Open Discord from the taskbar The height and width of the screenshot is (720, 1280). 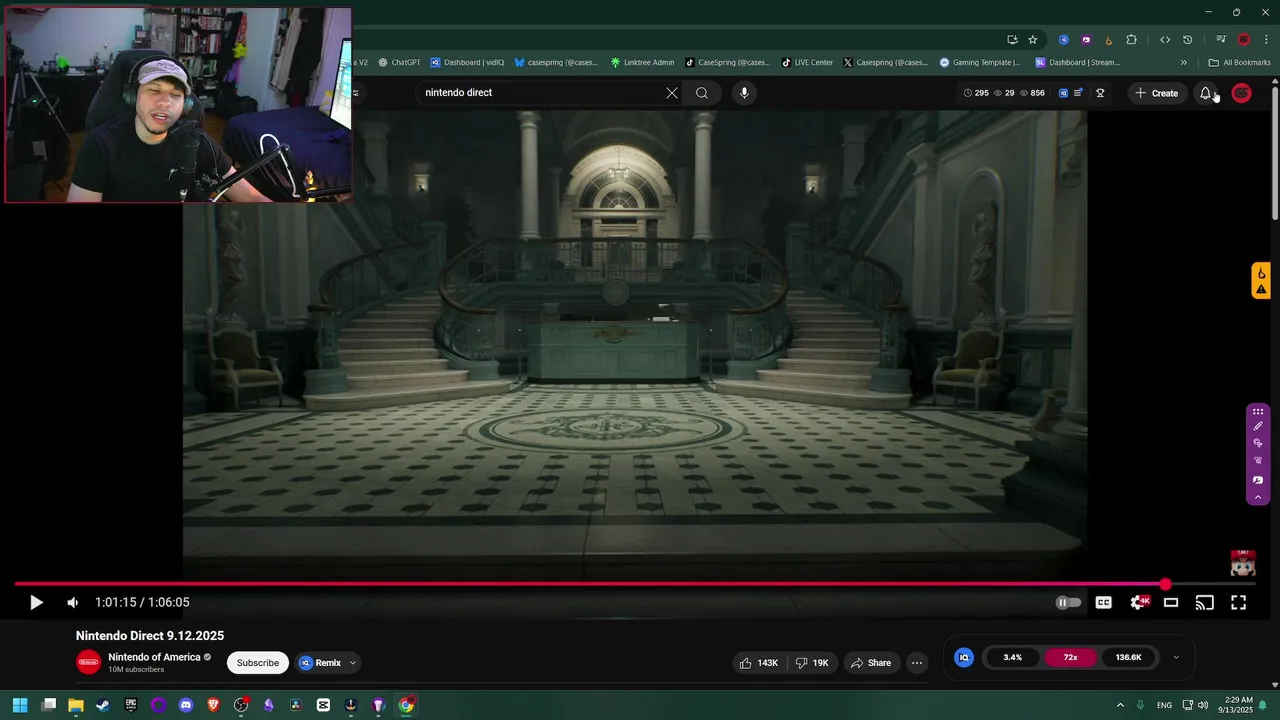click(x=185, y=705)
